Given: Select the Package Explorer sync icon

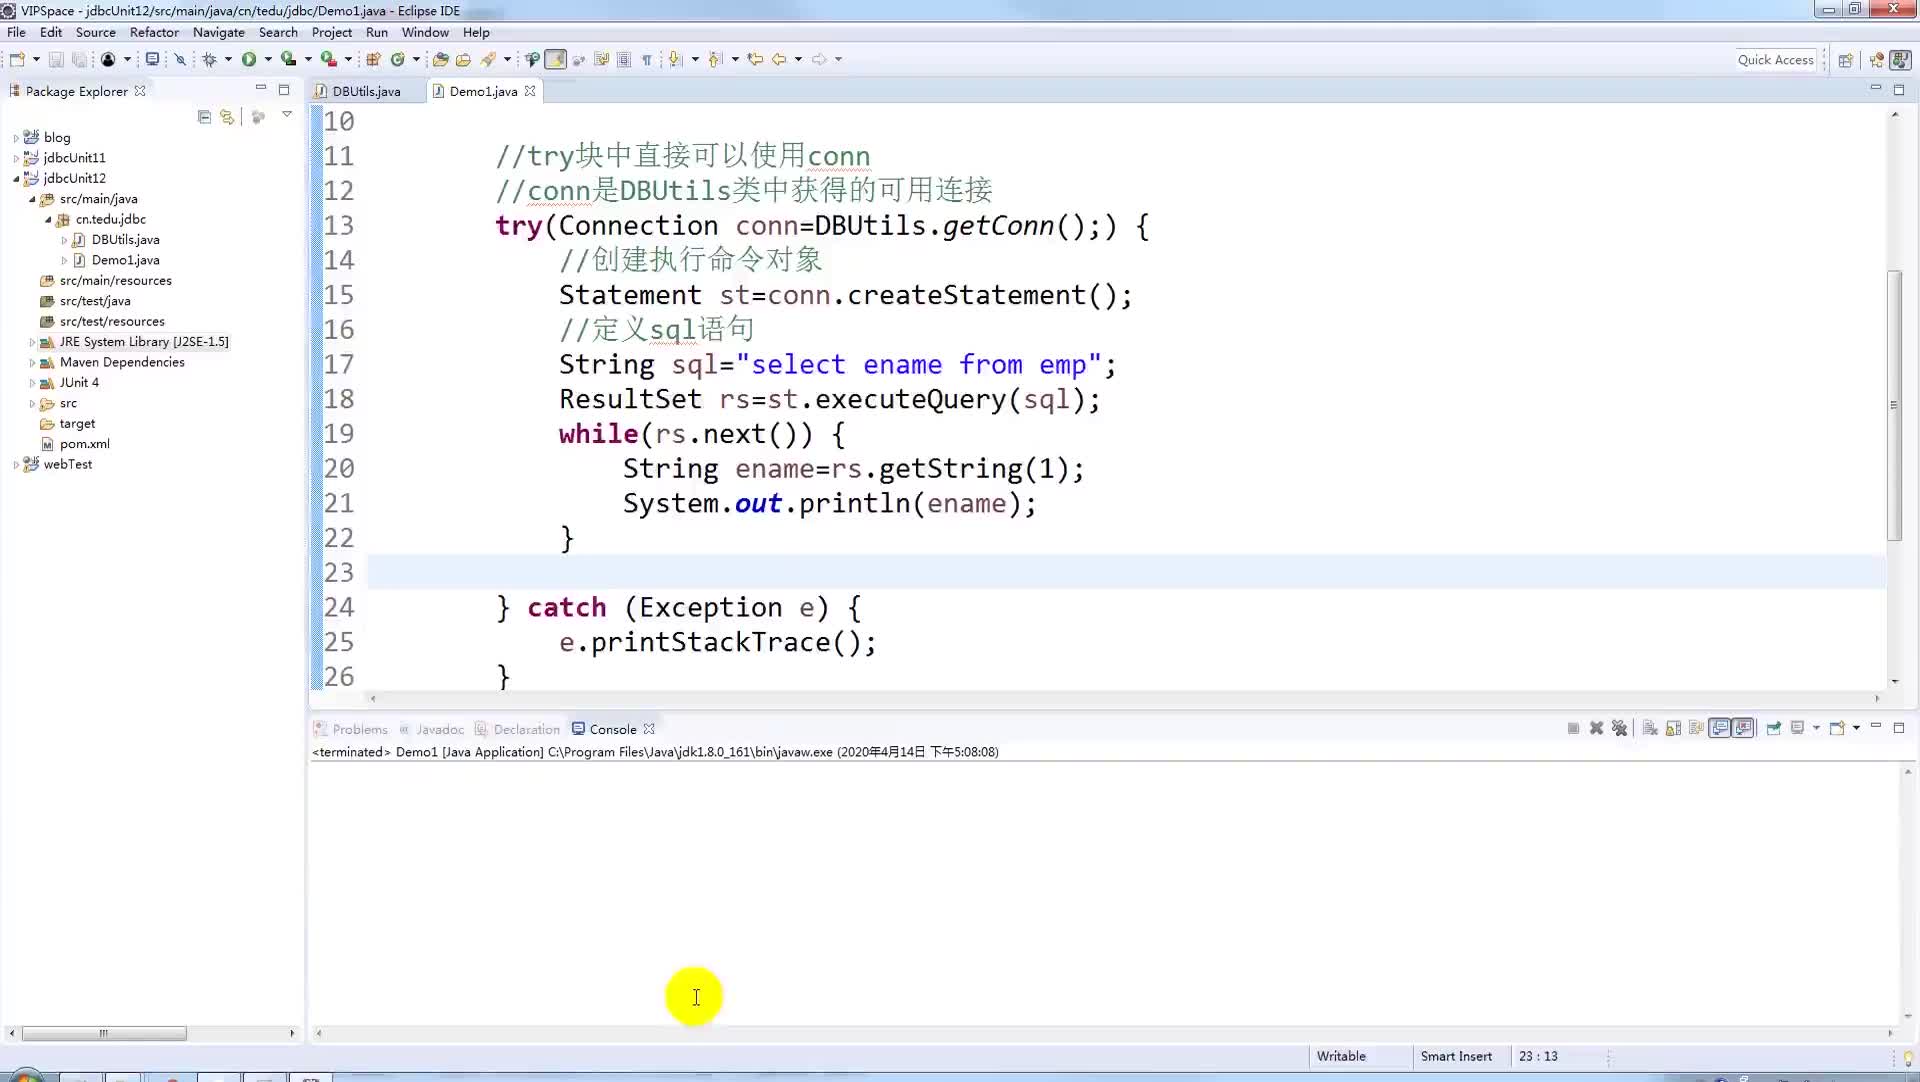Looking at the screenshot, I should click(227, 117).
